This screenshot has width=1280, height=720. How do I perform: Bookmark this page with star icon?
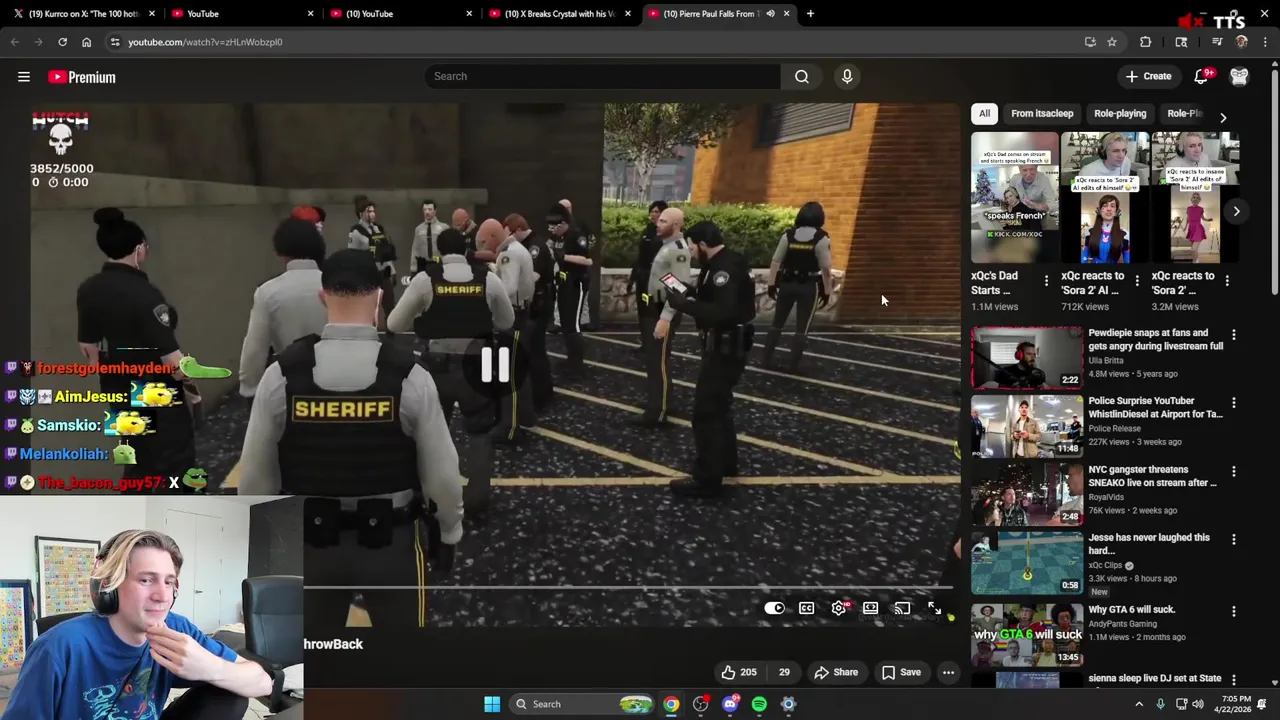[1111, 42]
